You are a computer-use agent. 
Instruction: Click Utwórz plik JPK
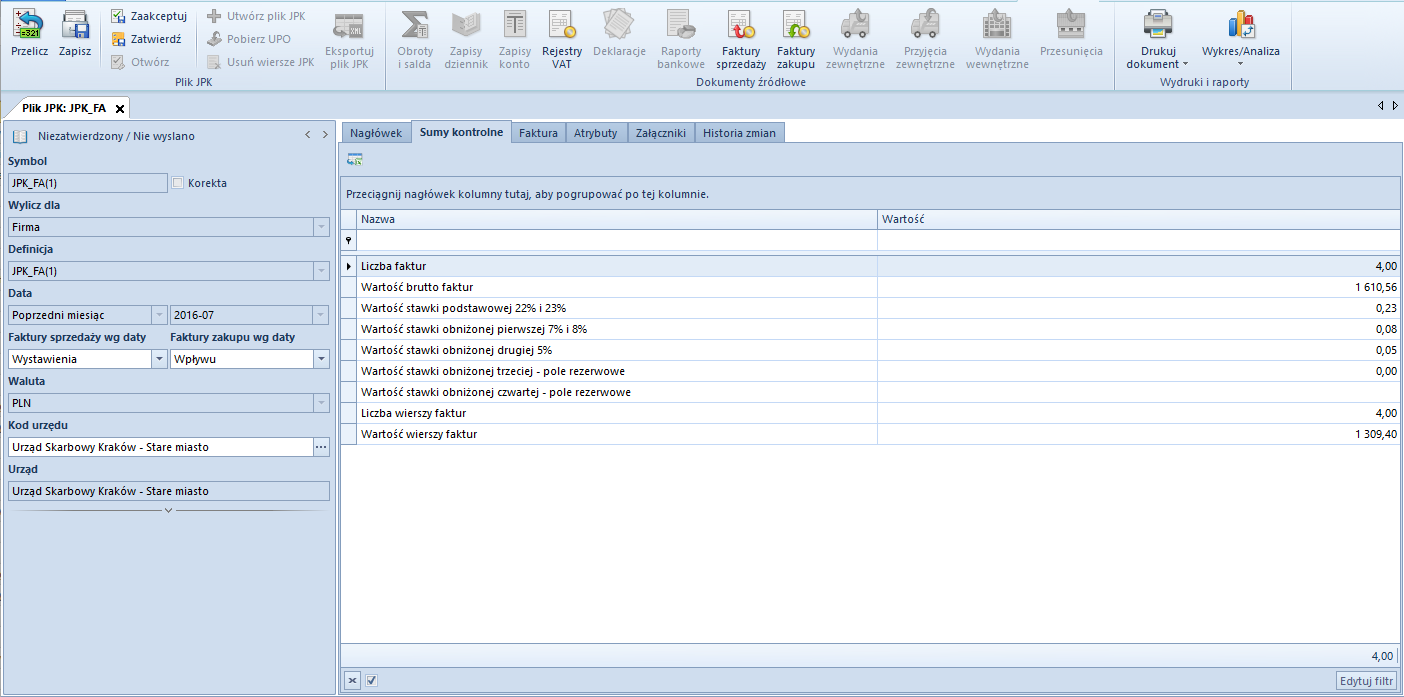pos(256,16)
